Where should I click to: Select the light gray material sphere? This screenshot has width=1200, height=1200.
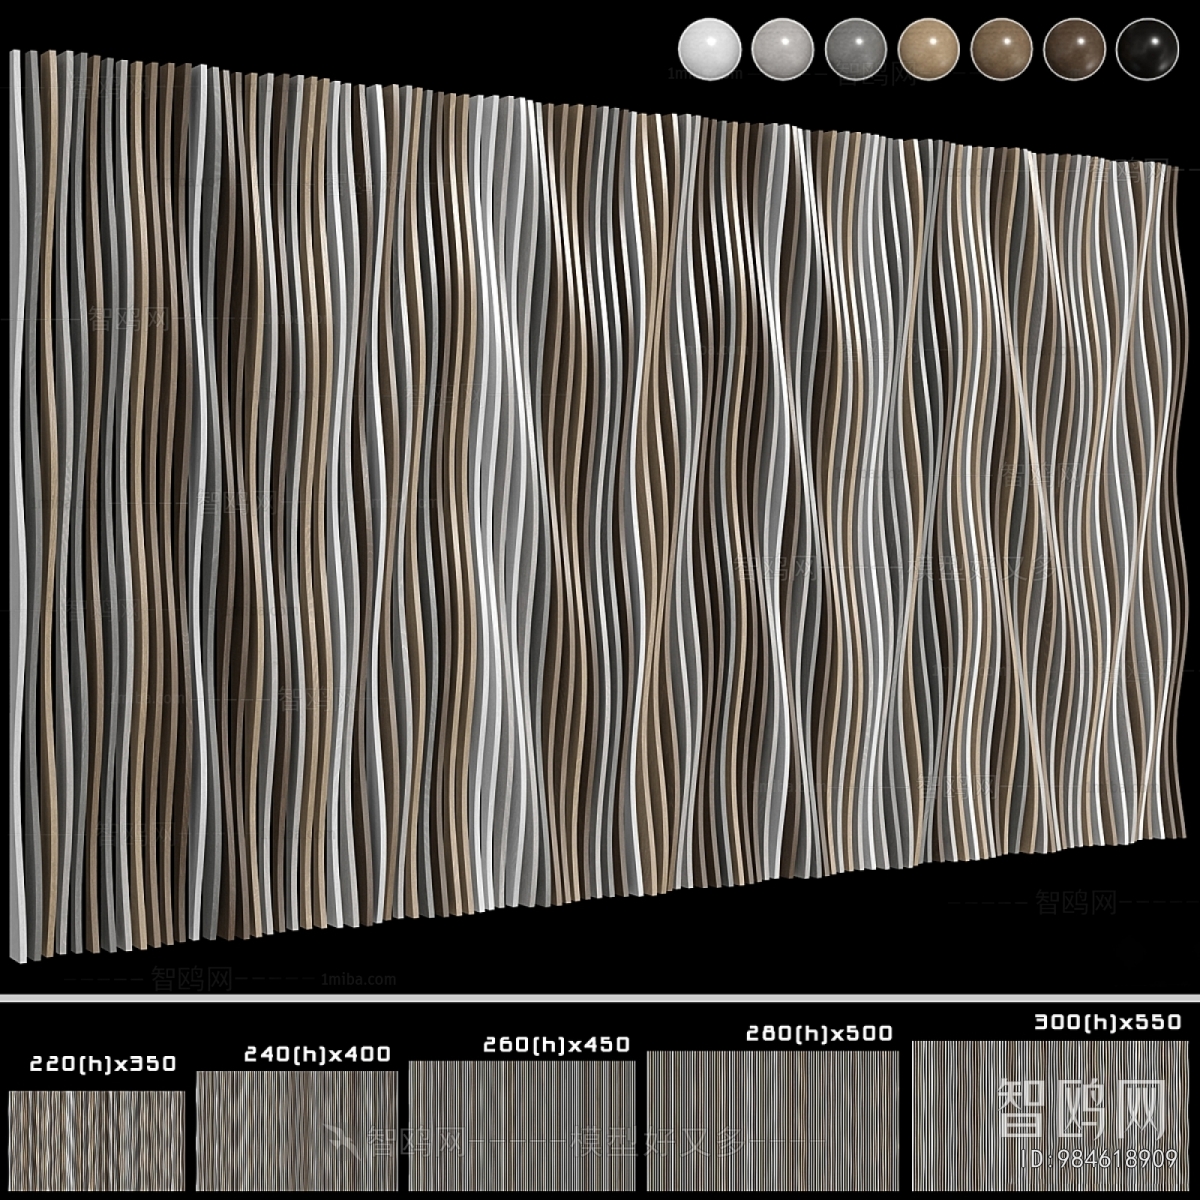pos(782,47)
